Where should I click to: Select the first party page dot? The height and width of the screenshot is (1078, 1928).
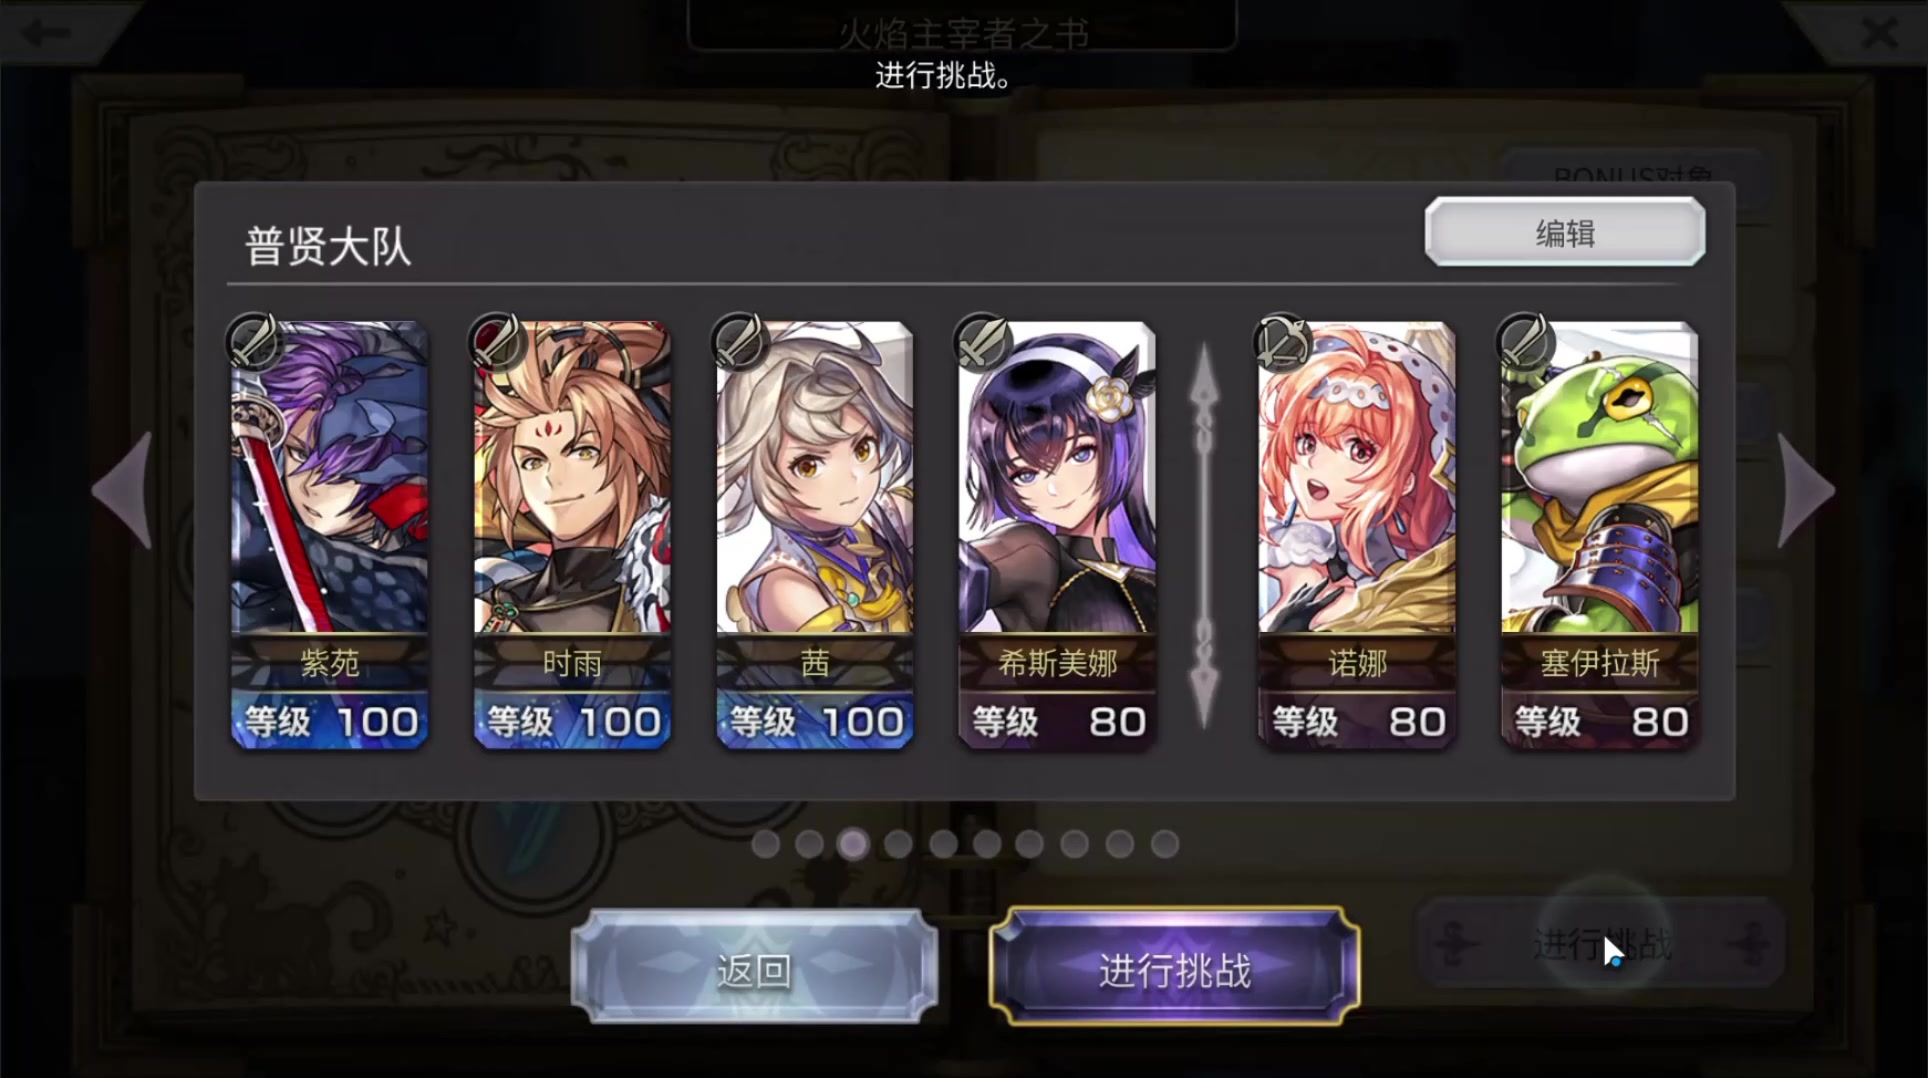pyautogui.click(x=765, y=844)
